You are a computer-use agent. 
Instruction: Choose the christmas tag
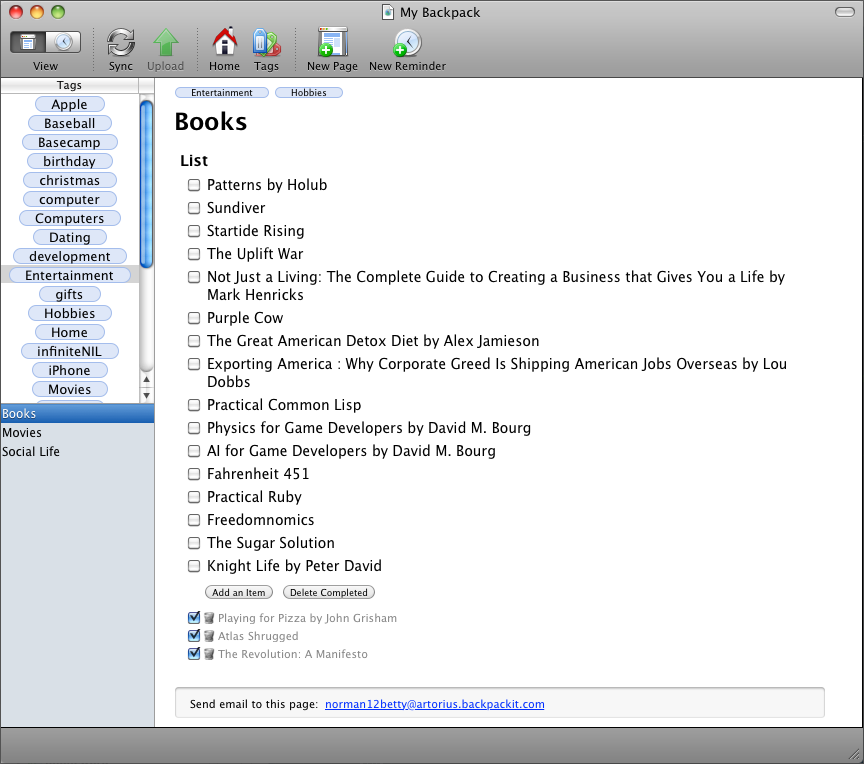[69, 181]
